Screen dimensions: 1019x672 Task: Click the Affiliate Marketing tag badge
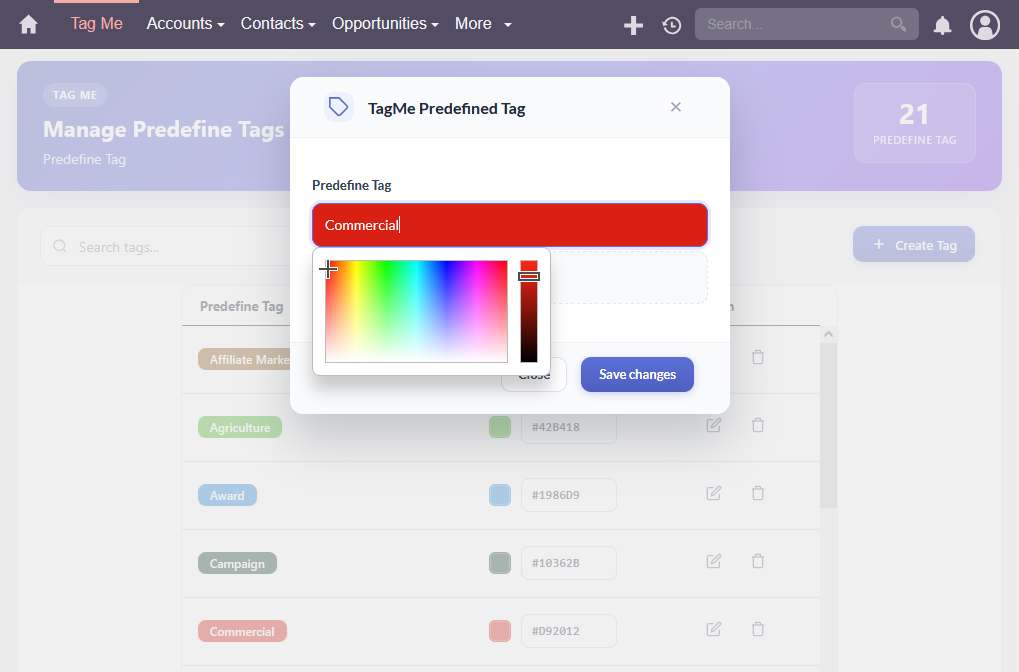tap(244, 359)
